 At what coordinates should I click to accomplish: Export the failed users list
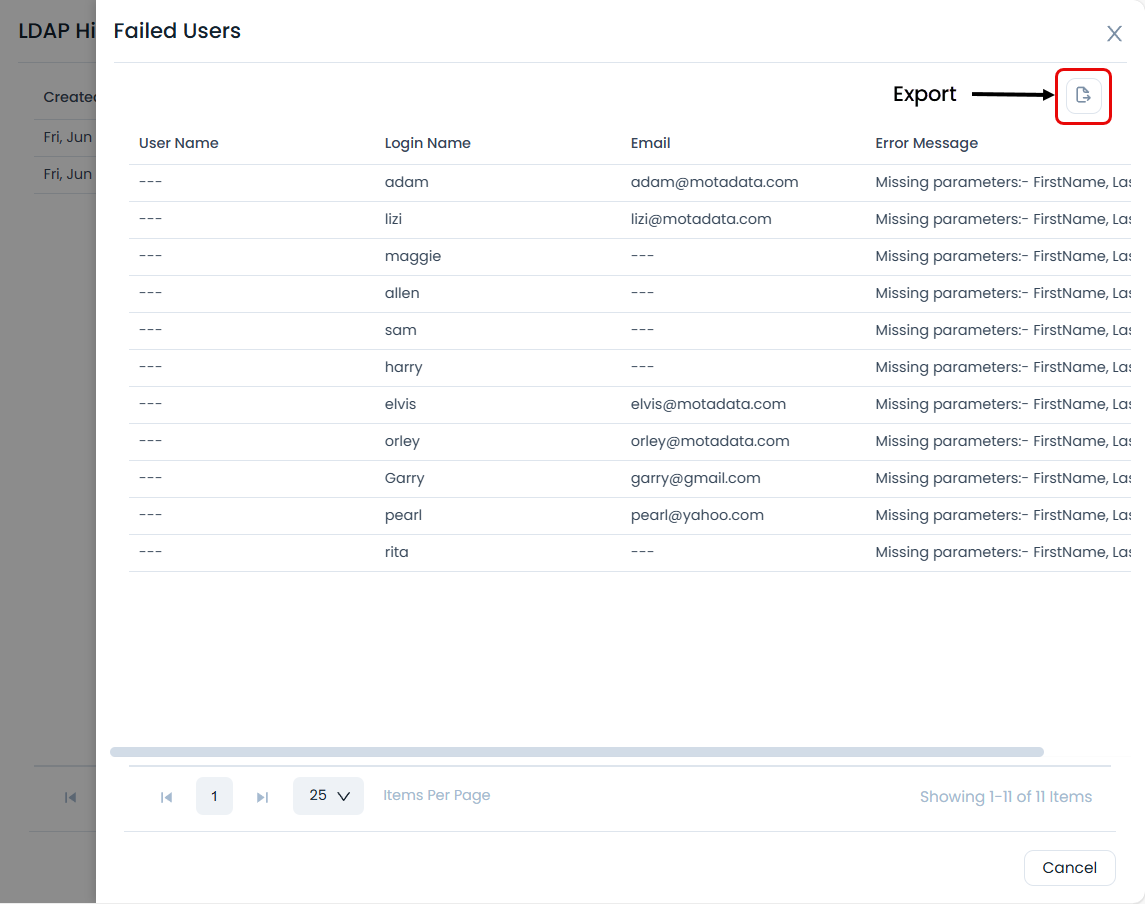[x=1083, y=95]
